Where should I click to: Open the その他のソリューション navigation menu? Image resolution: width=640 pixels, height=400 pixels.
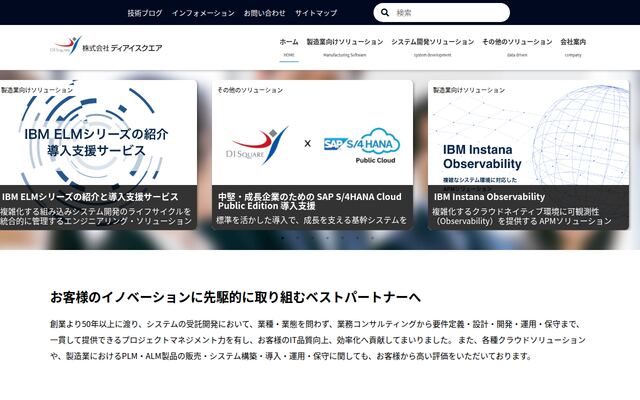517,47
